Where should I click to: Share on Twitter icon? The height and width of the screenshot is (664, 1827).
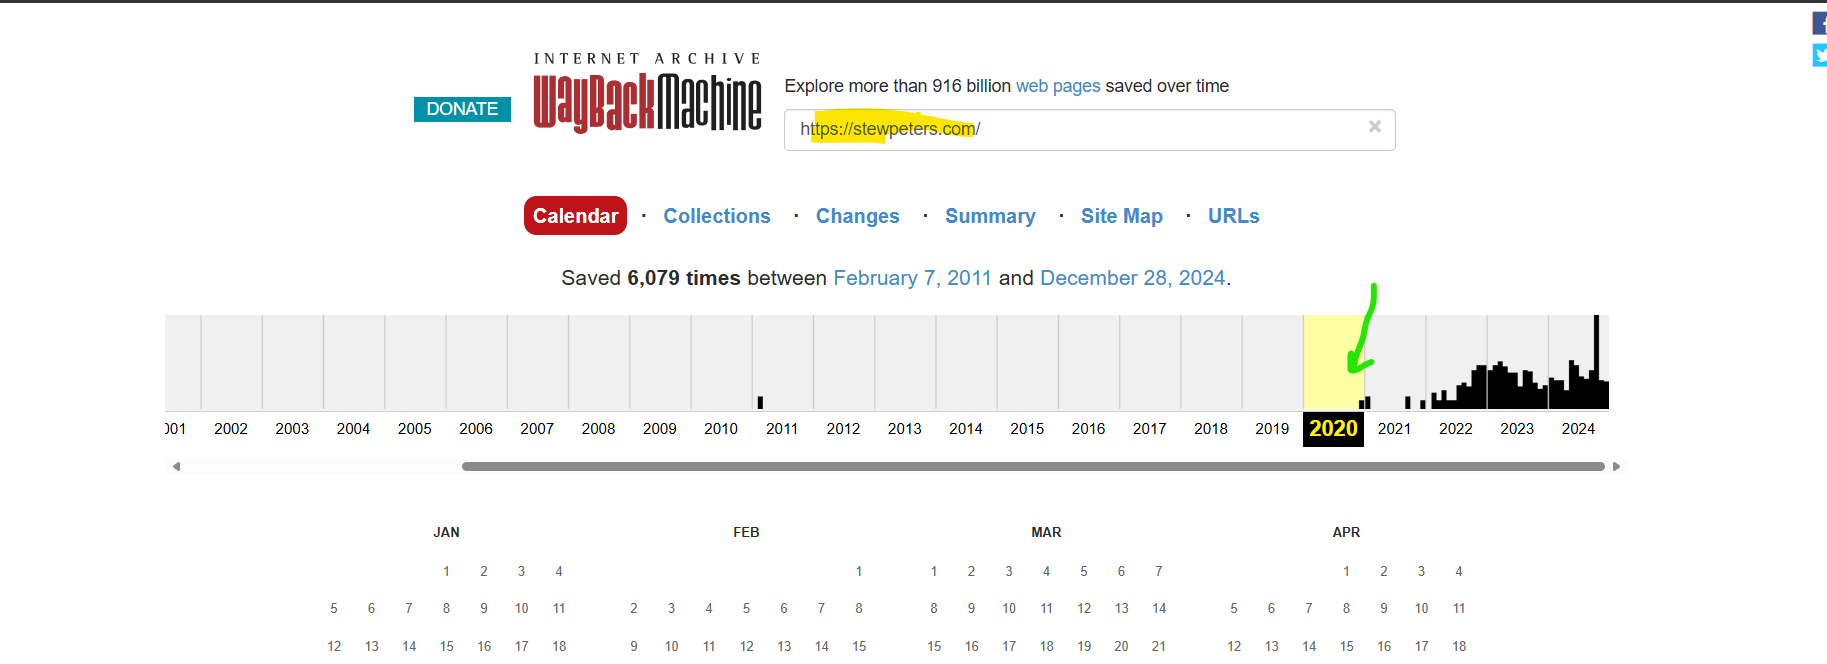1820,55
